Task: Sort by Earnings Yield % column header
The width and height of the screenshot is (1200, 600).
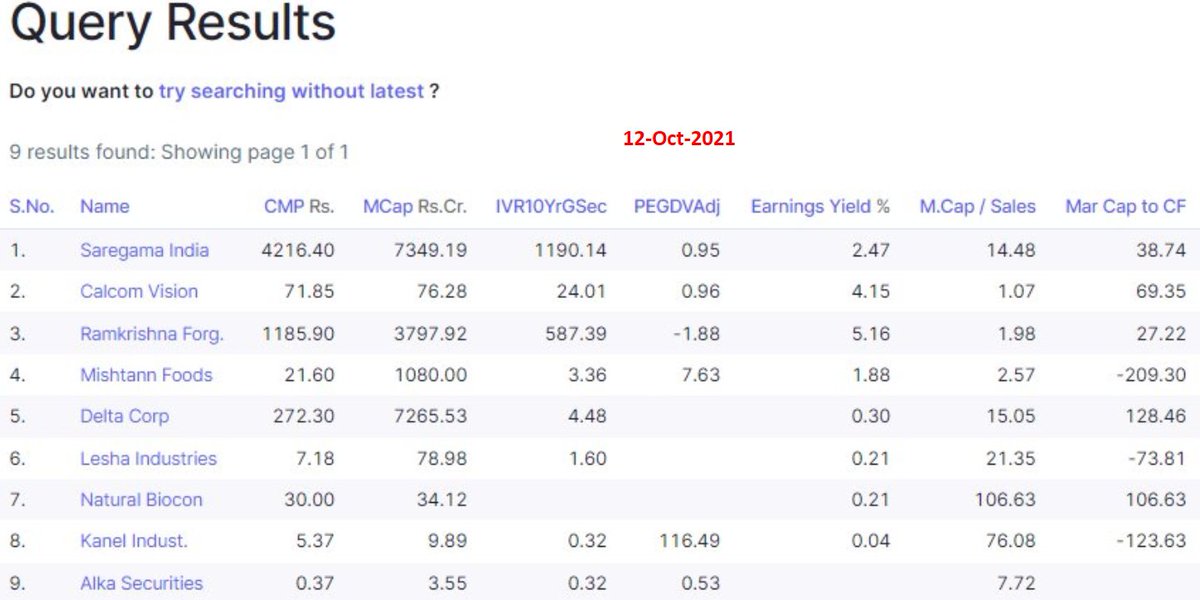Action: (x=820, y=207)
